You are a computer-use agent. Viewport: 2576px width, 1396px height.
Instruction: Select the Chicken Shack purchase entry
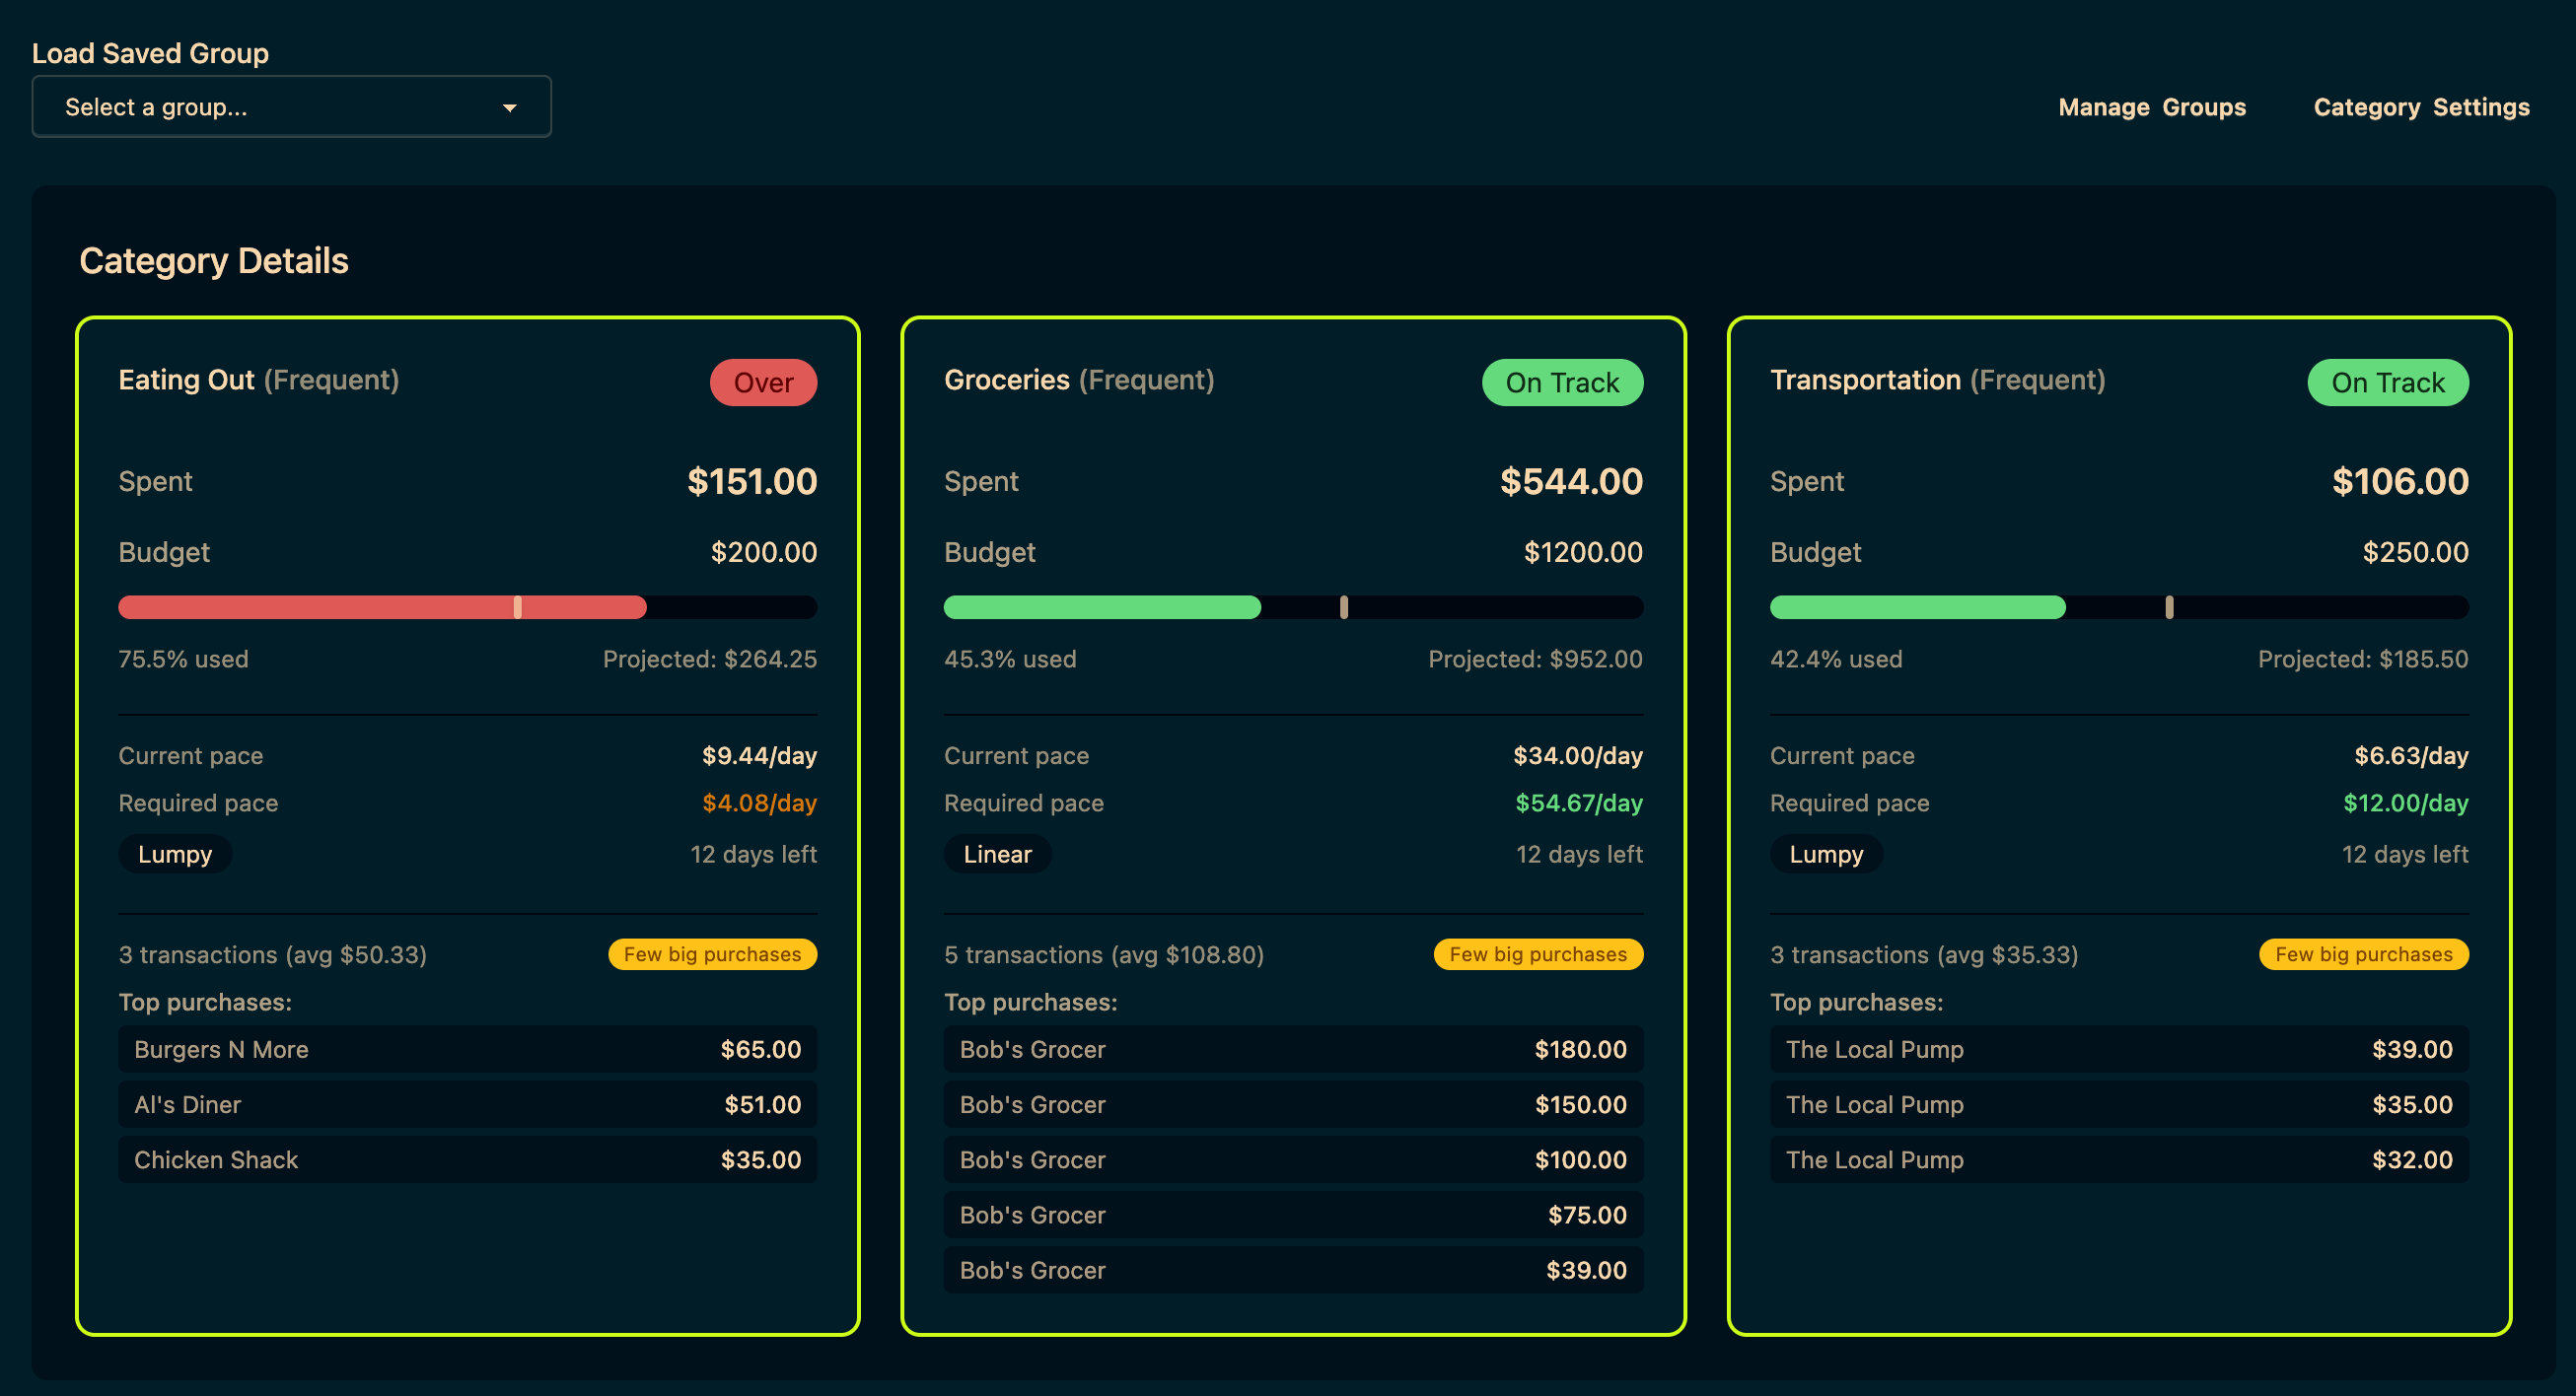[467, 1159]
